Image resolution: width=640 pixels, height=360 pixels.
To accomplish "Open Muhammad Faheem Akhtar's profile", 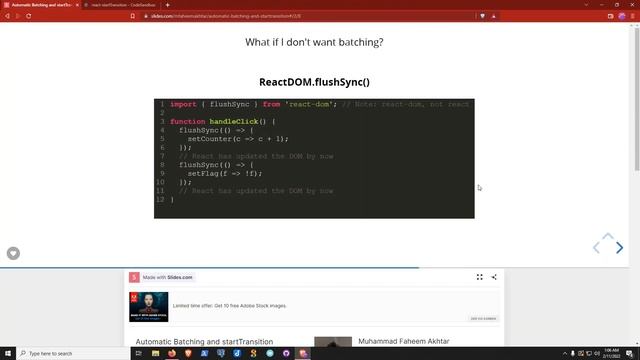I will (404, 341).
